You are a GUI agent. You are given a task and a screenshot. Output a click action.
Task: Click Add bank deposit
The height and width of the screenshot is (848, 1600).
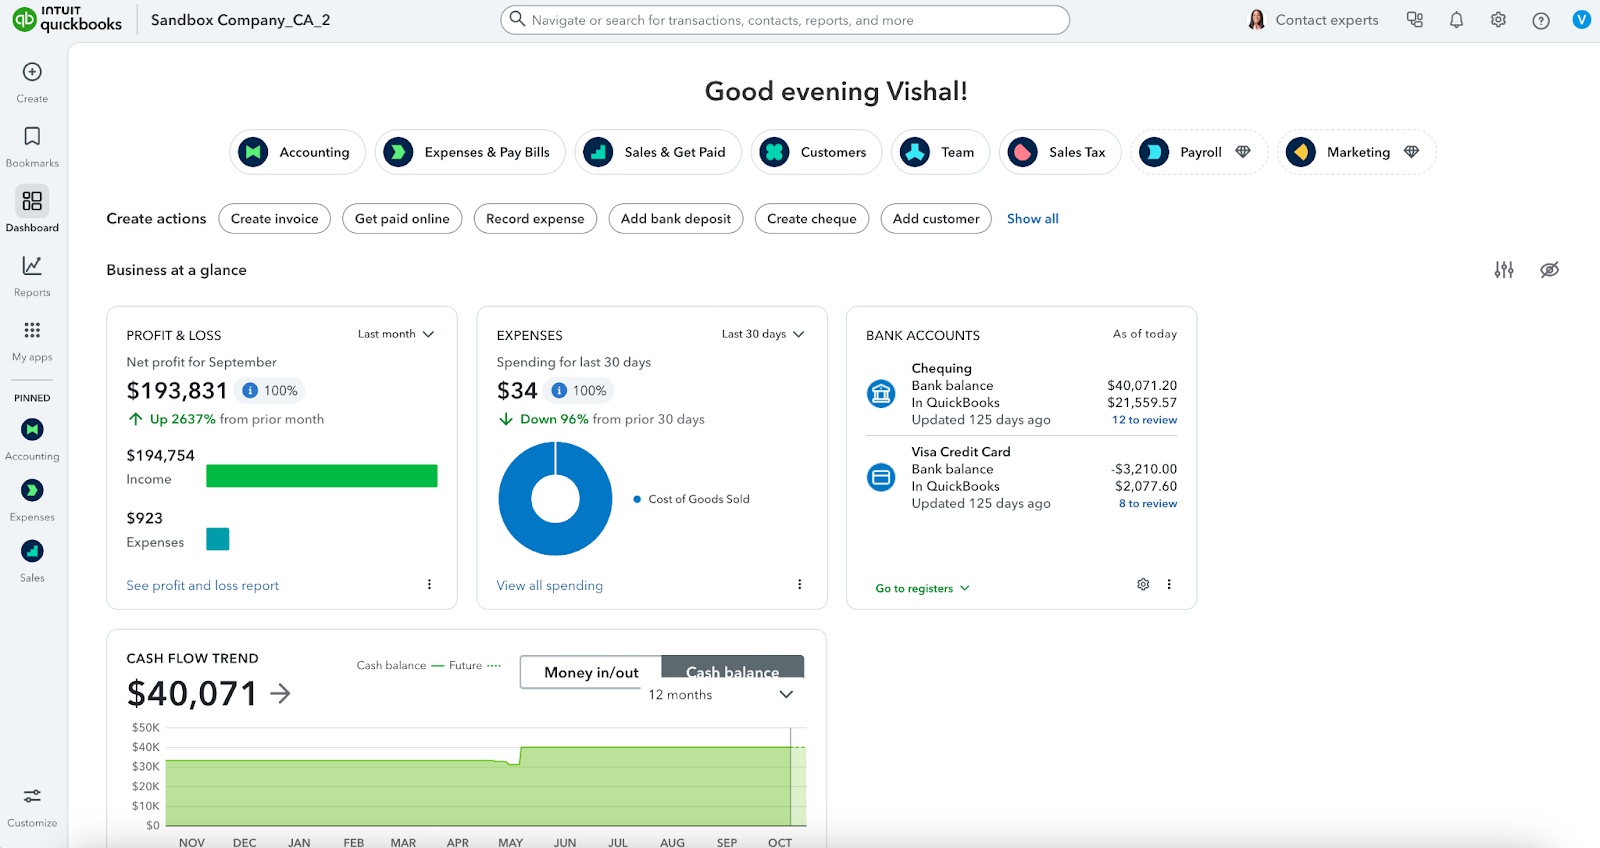click(676, 219)
